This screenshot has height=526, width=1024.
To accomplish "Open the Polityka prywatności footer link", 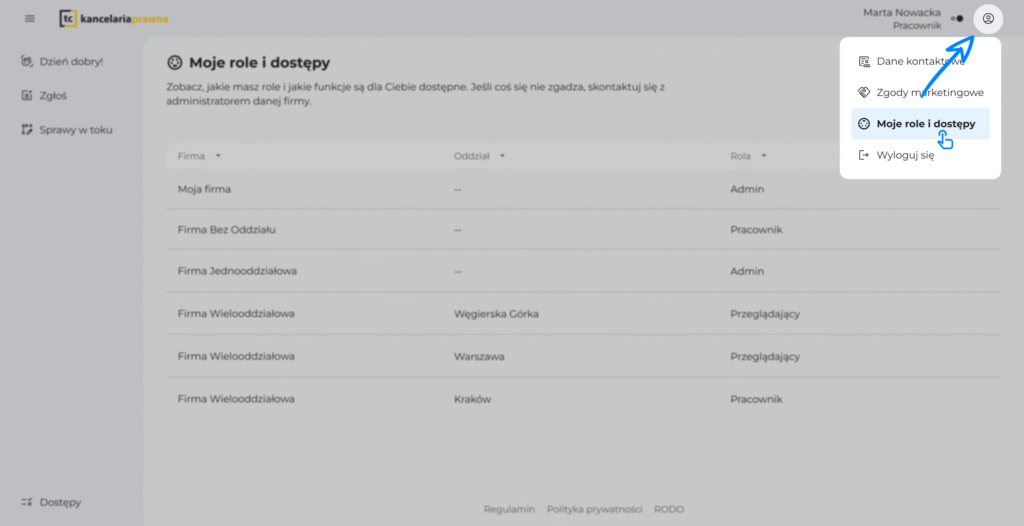I will click(x=594, y=509).
